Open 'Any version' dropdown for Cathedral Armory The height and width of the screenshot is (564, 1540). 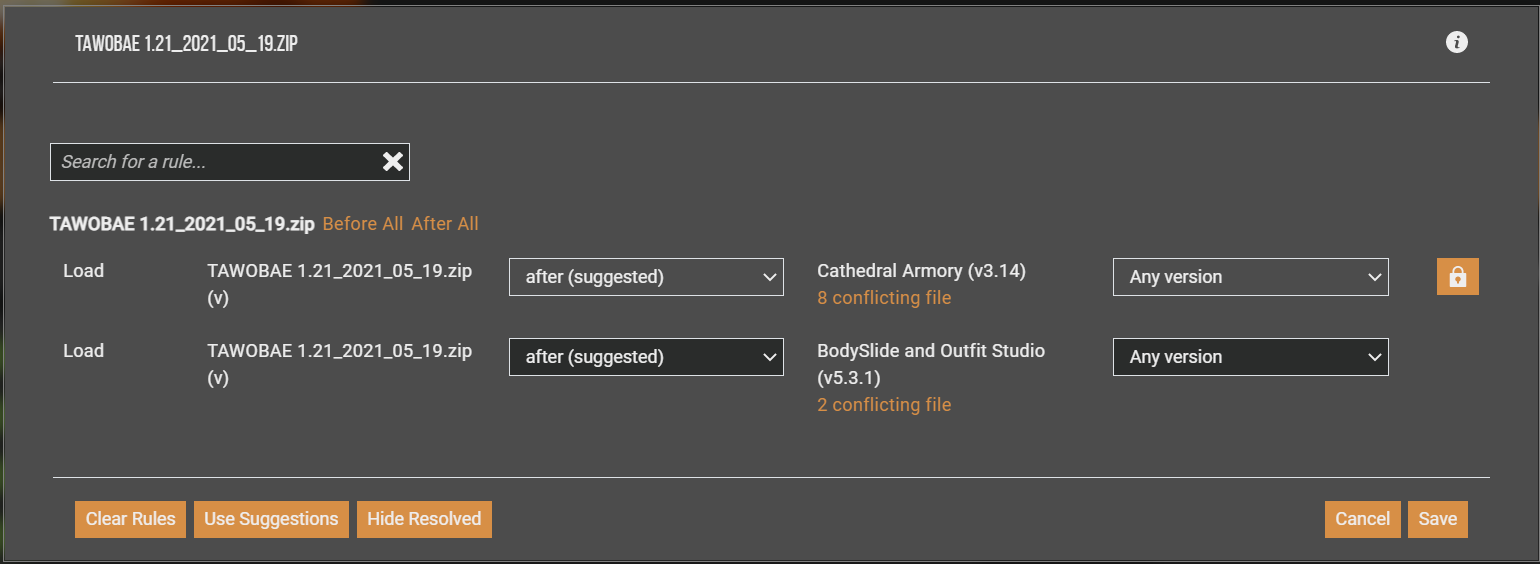[1250, 277]
